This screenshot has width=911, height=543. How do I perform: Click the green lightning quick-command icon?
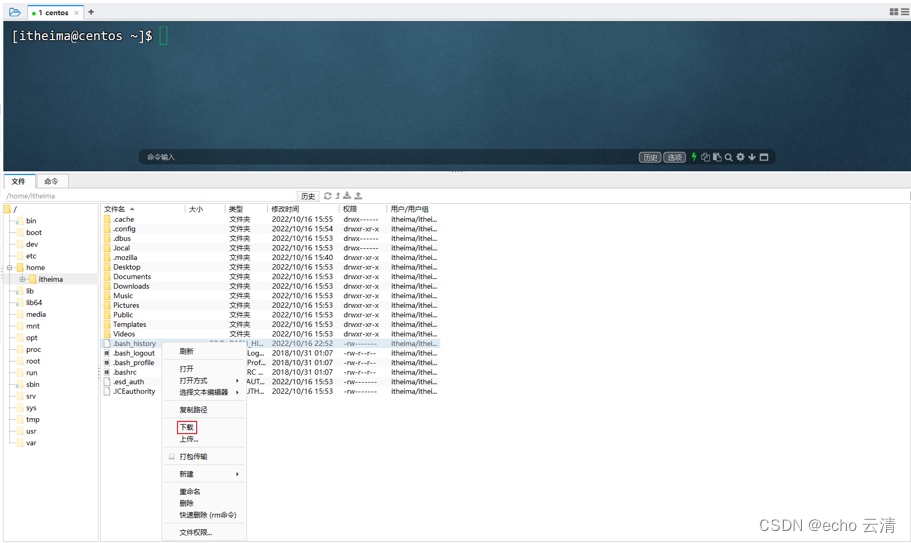(x=694, y=157)
